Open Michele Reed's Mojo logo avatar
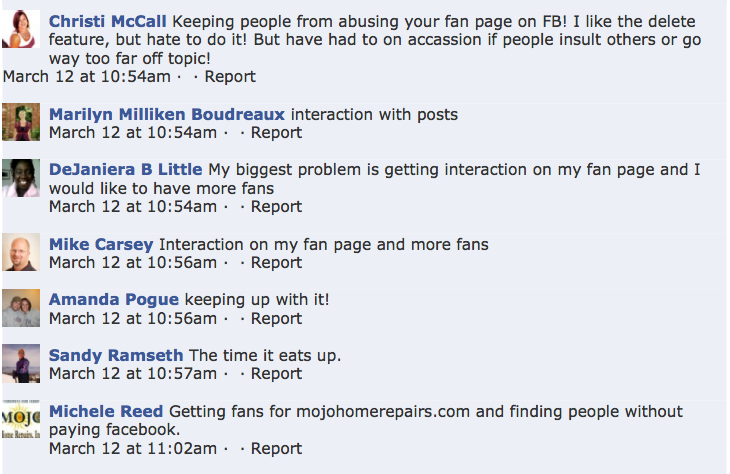 tap(21, 419)
